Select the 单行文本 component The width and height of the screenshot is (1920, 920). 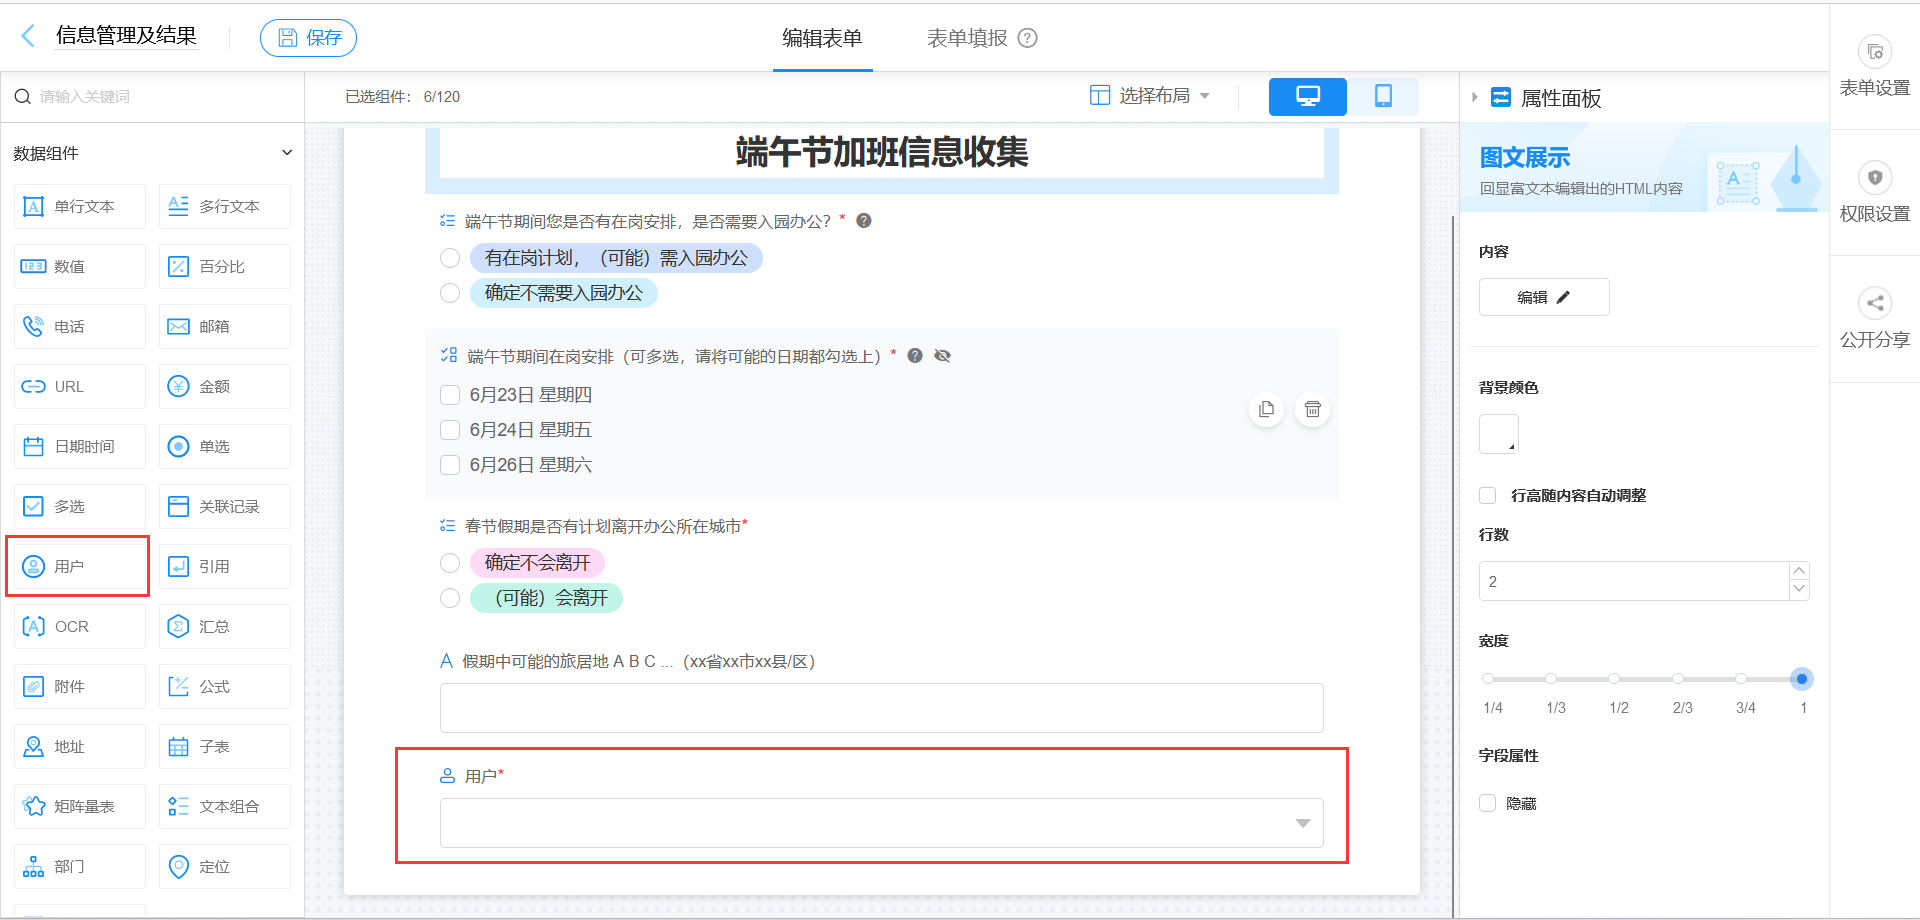79,206
